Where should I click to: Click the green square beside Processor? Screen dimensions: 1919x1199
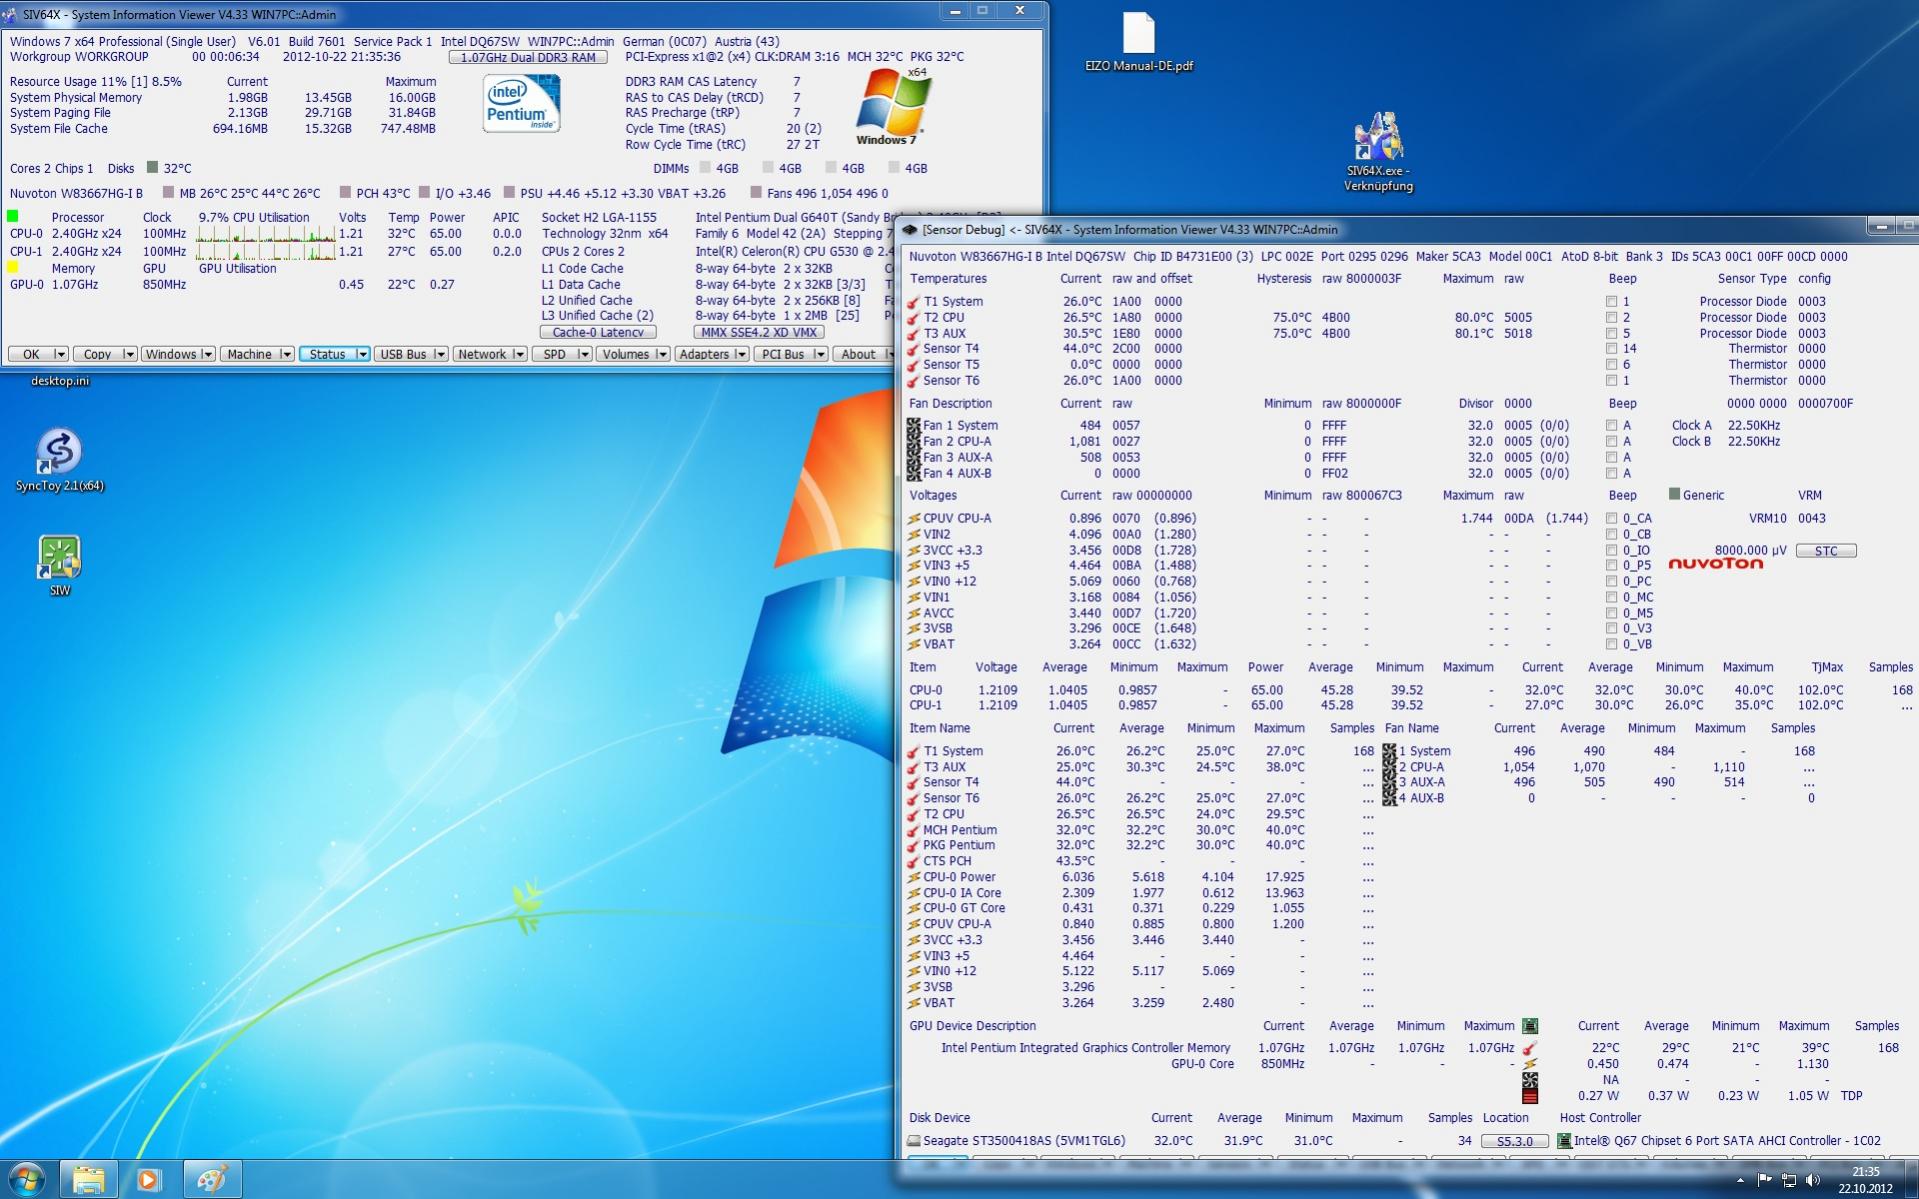click(x=13, y=216)
